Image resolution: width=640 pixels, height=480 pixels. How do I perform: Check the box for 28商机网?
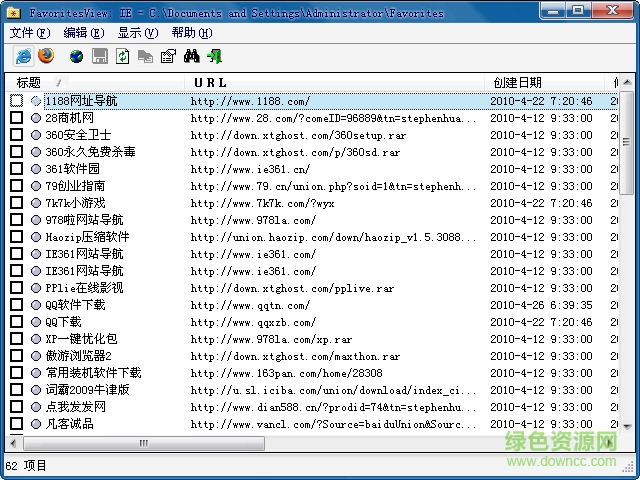click(16, 118)
